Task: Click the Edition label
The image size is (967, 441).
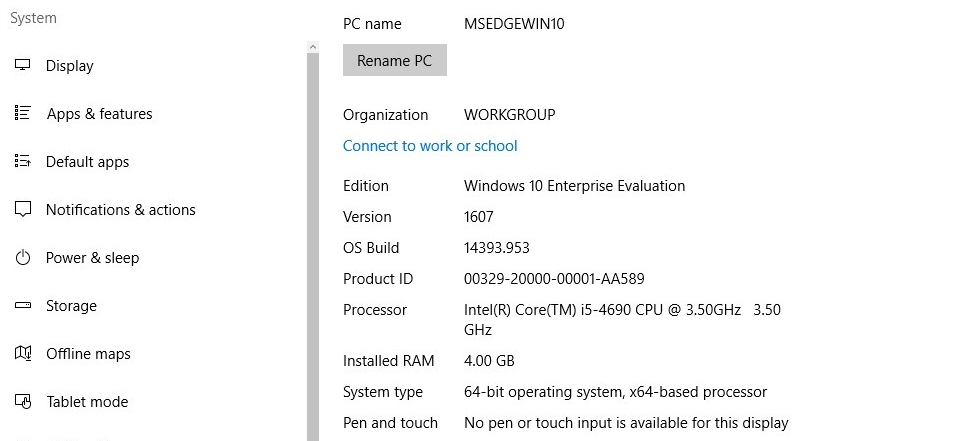Action: [366, 186]
